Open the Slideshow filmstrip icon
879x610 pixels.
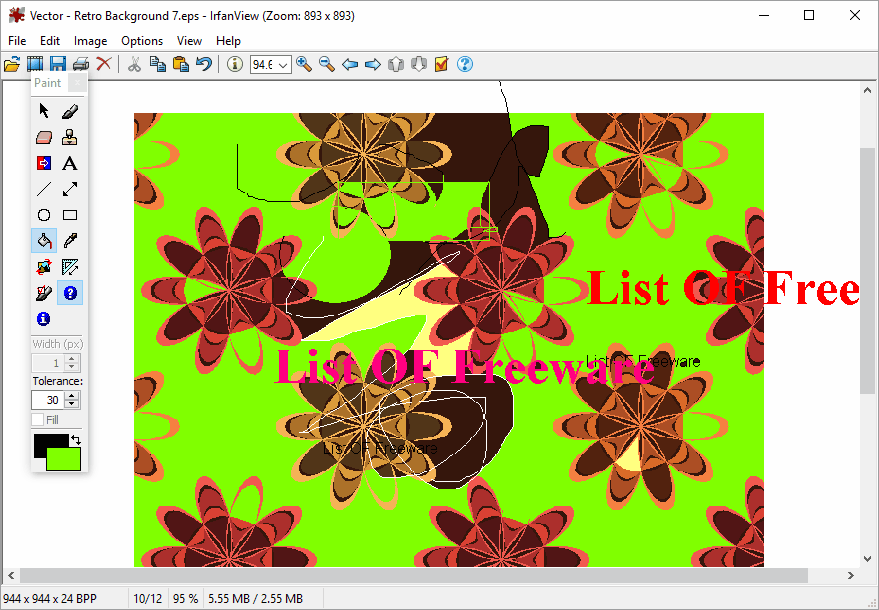tap(35, 64)
